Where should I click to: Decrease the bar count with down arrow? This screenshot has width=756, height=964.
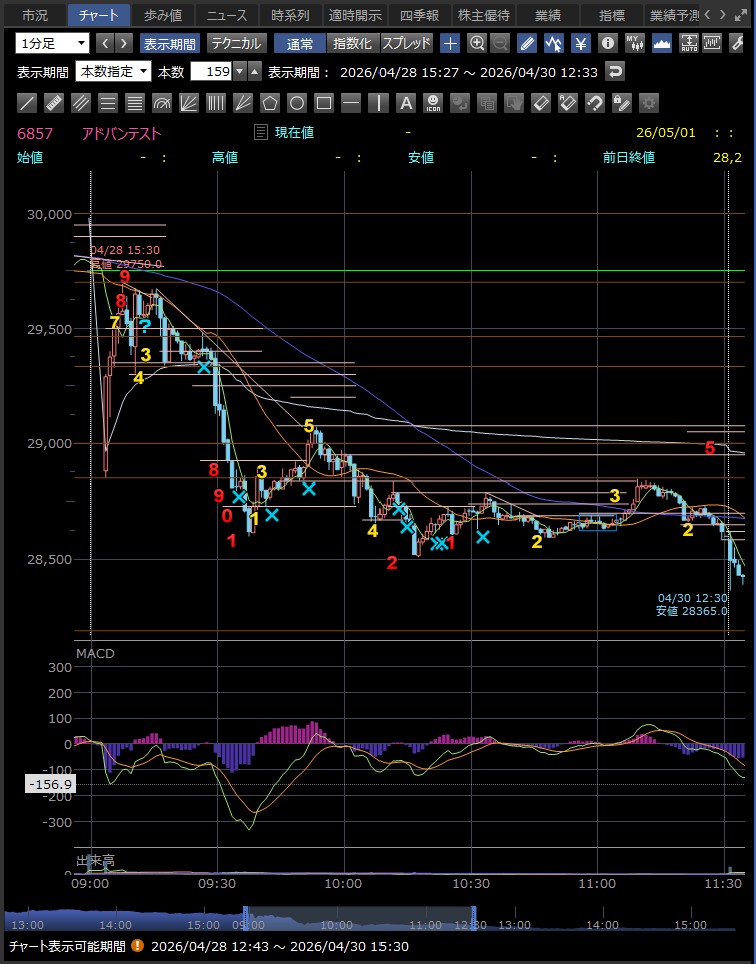click(240, 71)
